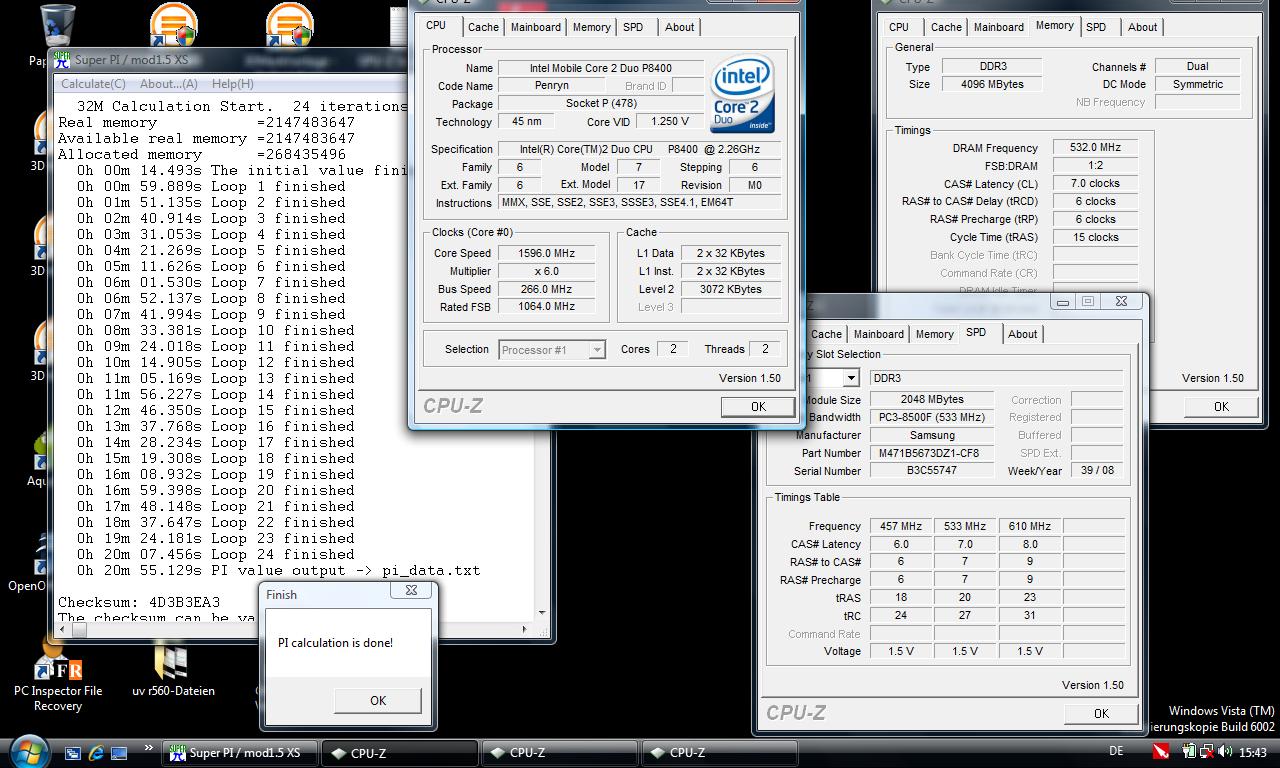Click the DRAM Frequency 532.0 MHz value
This screenshot has height=768, width=1280.
click(x=1095, y=147)
